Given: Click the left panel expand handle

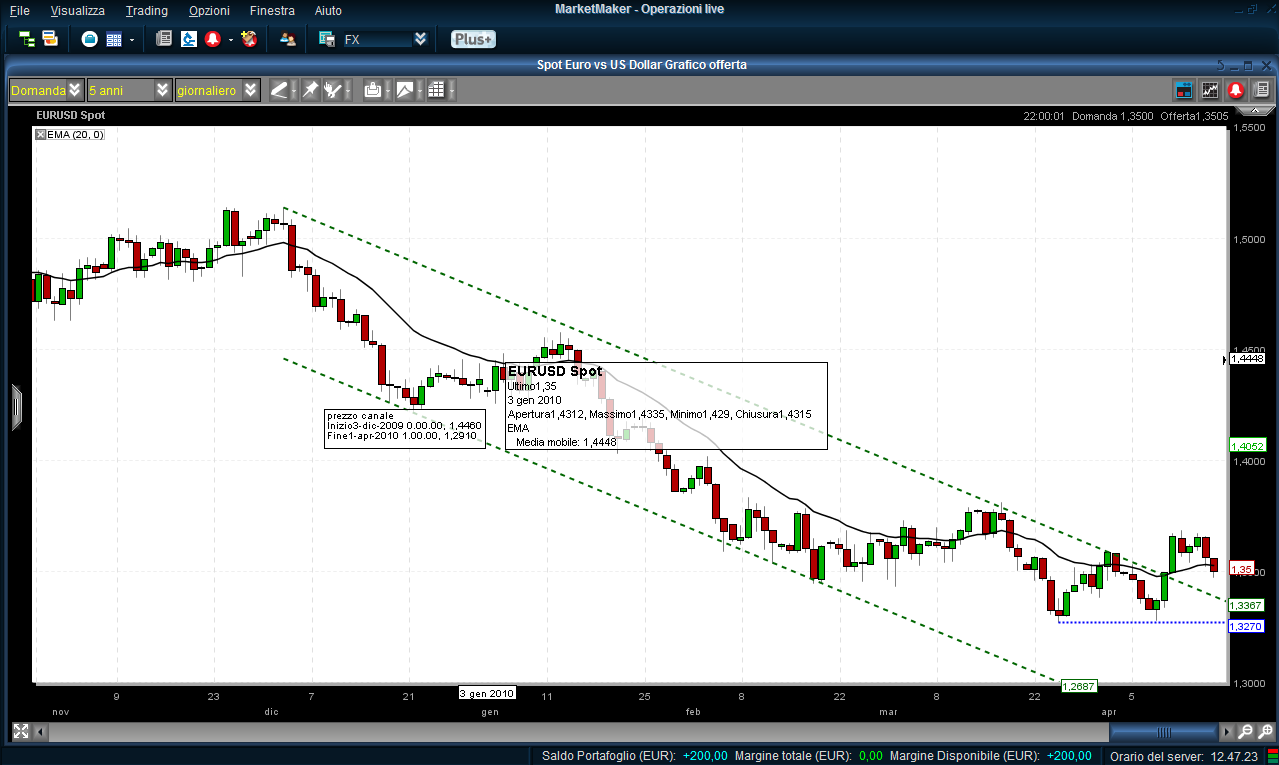Looking at the screenshot, I should (x=16, y=406).
